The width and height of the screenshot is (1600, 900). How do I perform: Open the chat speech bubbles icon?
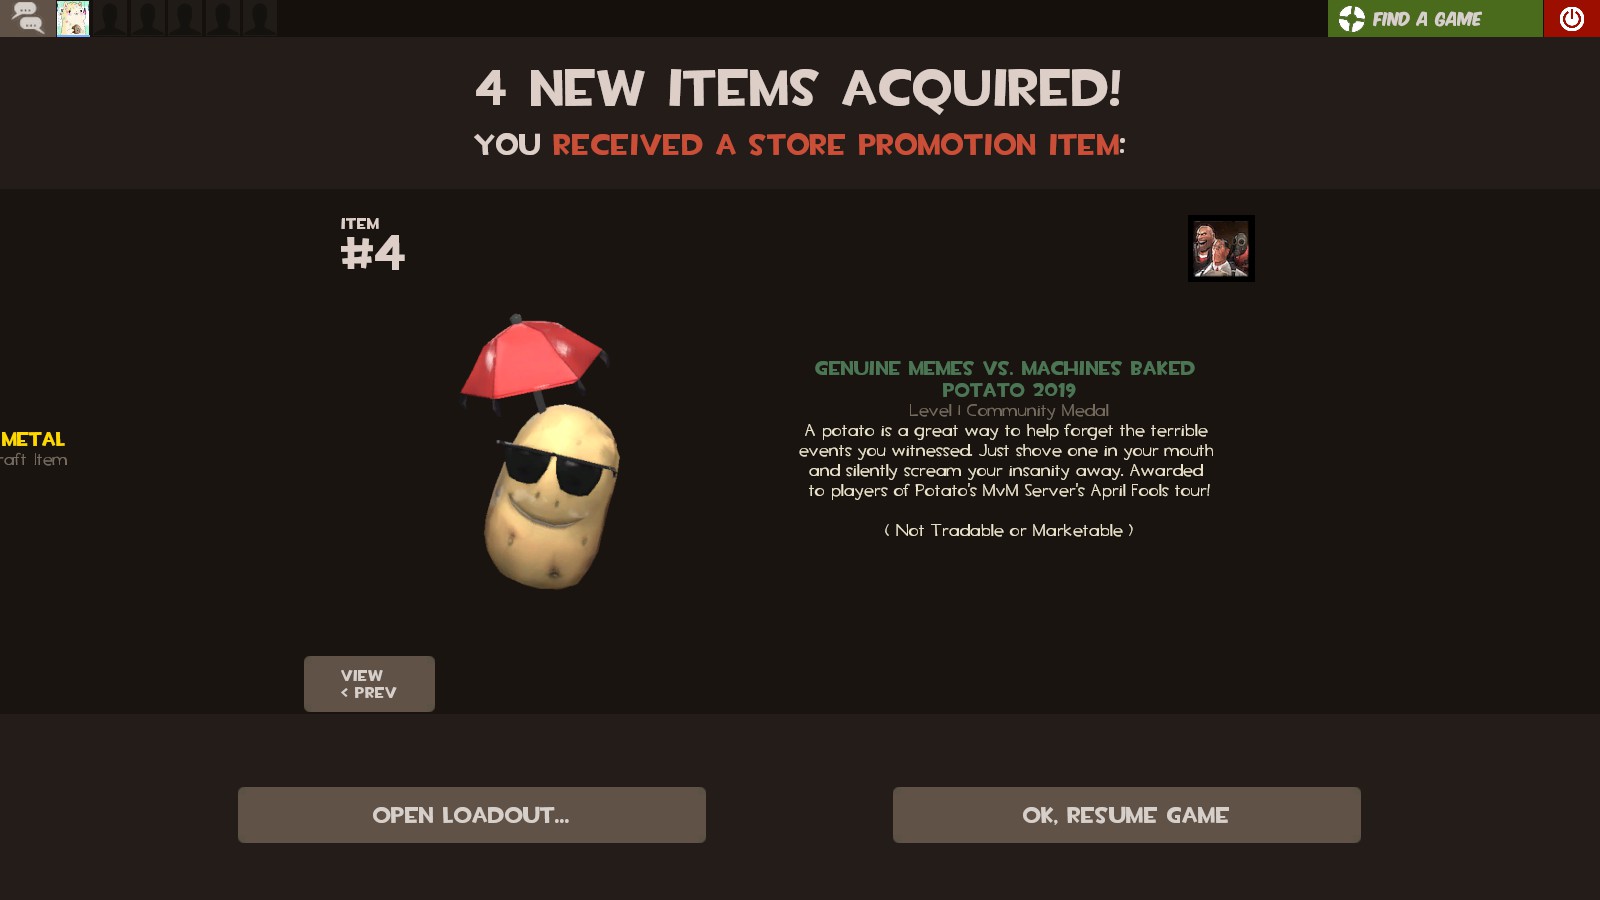point(27,18)
